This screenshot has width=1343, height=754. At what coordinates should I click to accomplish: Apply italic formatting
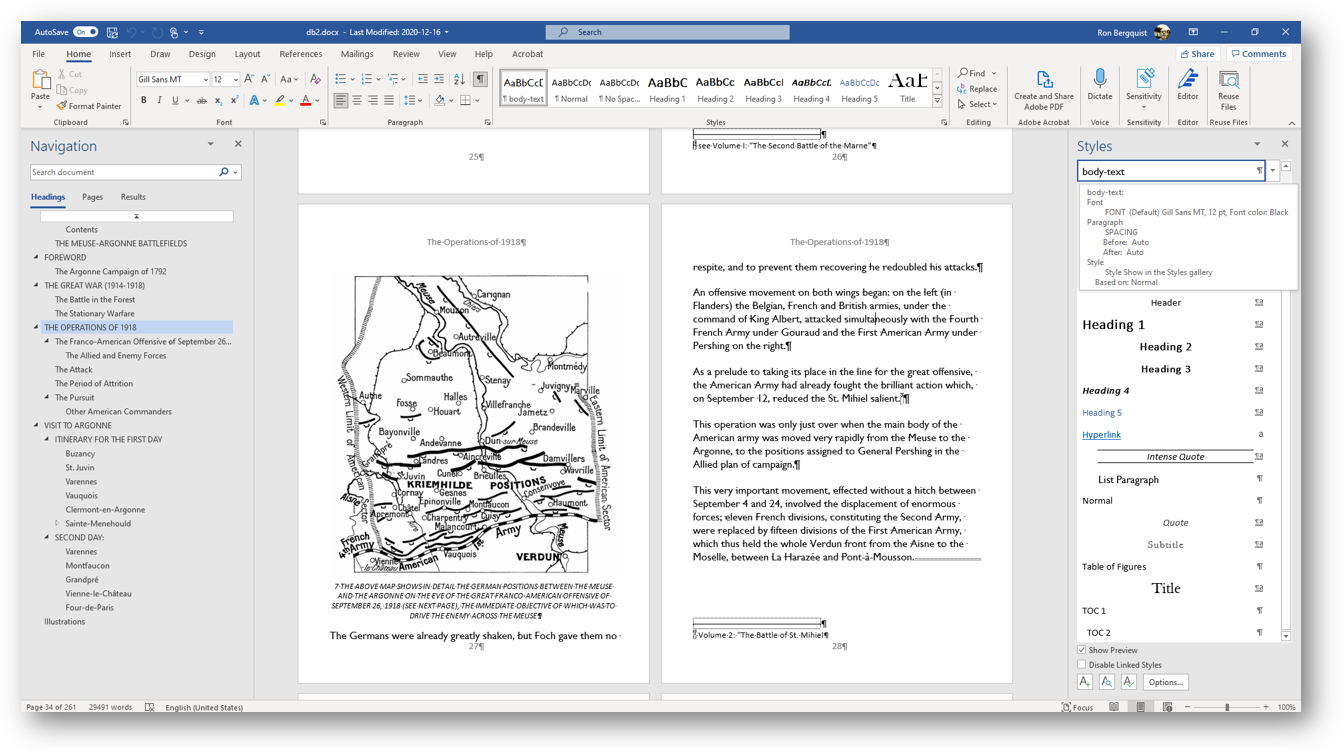pos(160,101)
